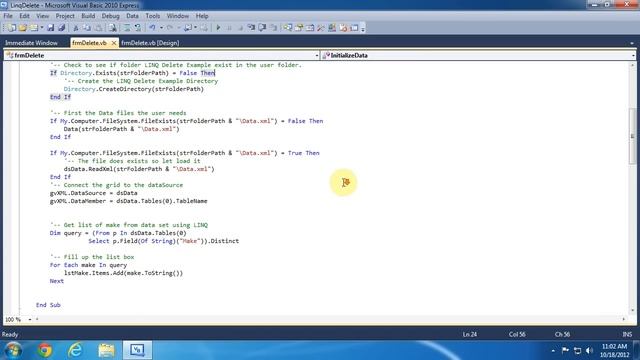Viewport: 640px width, 360px height.
Task: Open the Window menu
Action: pos(178,16)
